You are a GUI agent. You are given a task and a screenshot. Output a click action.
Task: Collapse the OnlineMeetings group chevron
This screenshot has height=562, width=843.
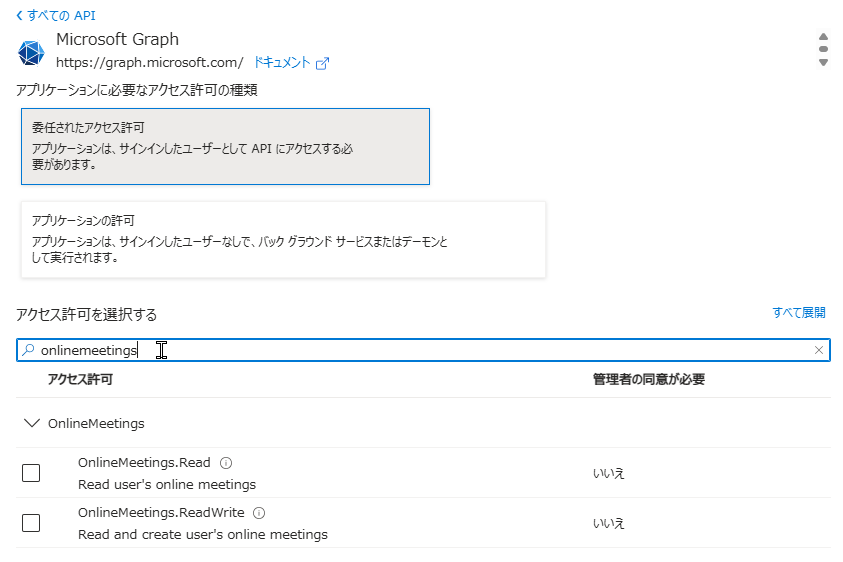click(31, 423)
